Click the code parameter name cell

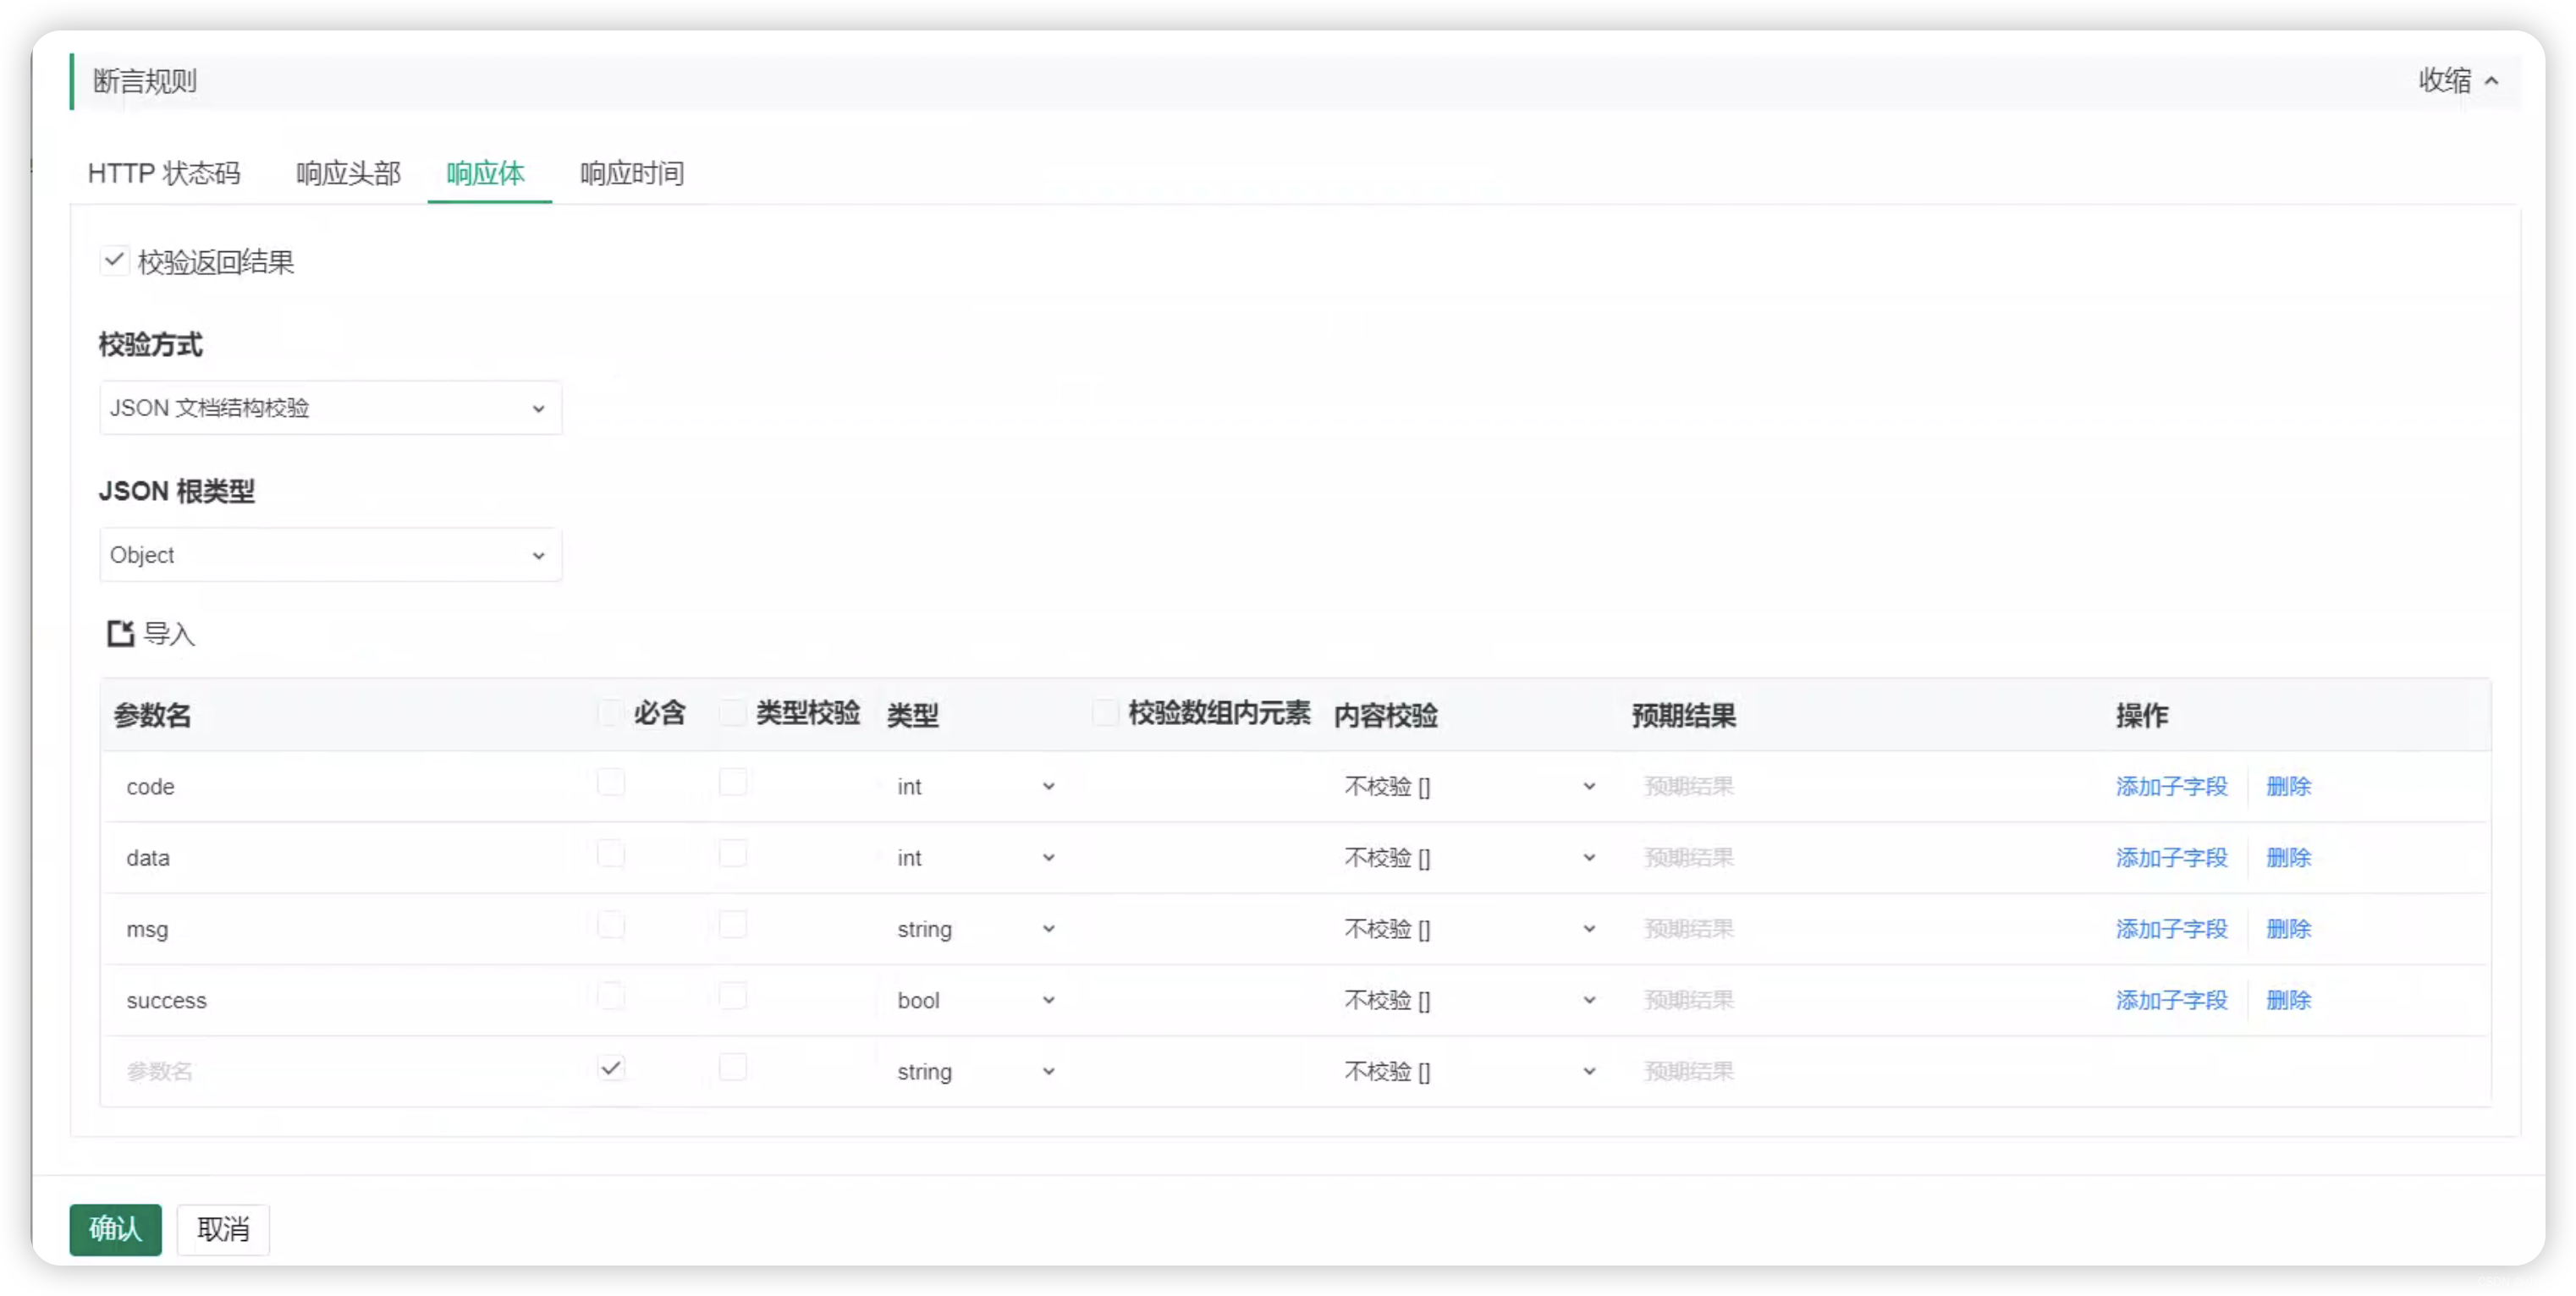(x=345, y=787)
